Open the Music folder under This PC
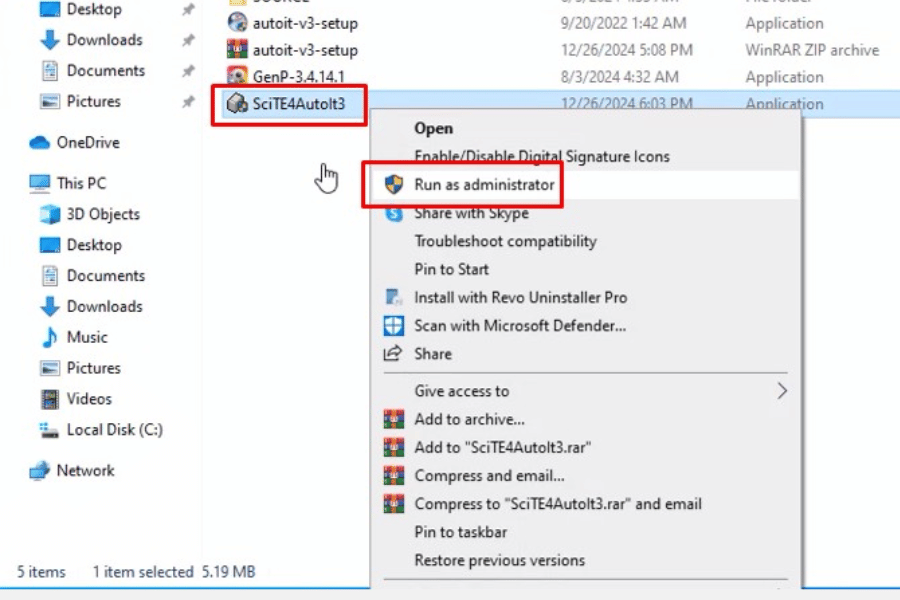Screen dimensions: 900x600 click(x=87, y=337)
